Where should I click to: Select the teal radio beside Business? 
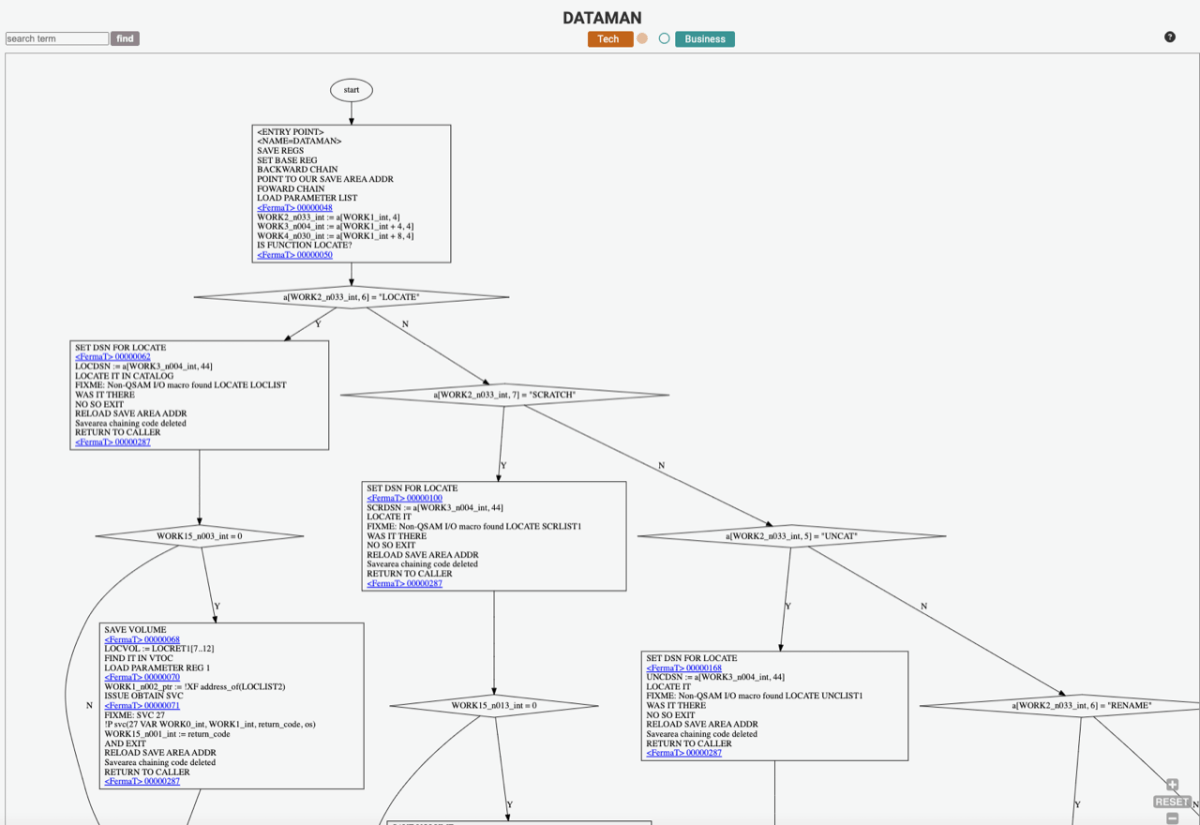click(x=662, y=38)
